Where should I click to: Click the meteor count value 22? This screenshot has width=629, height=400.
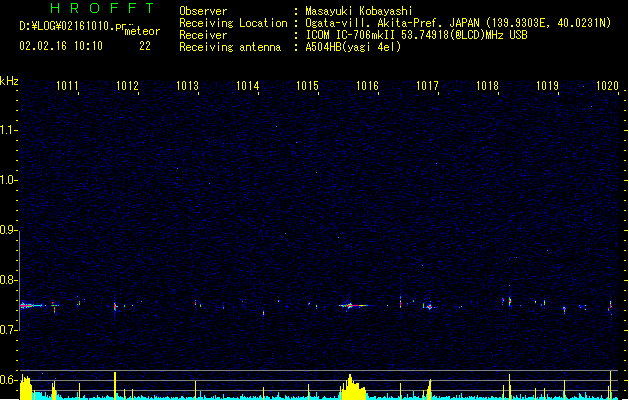pos(145,46)
